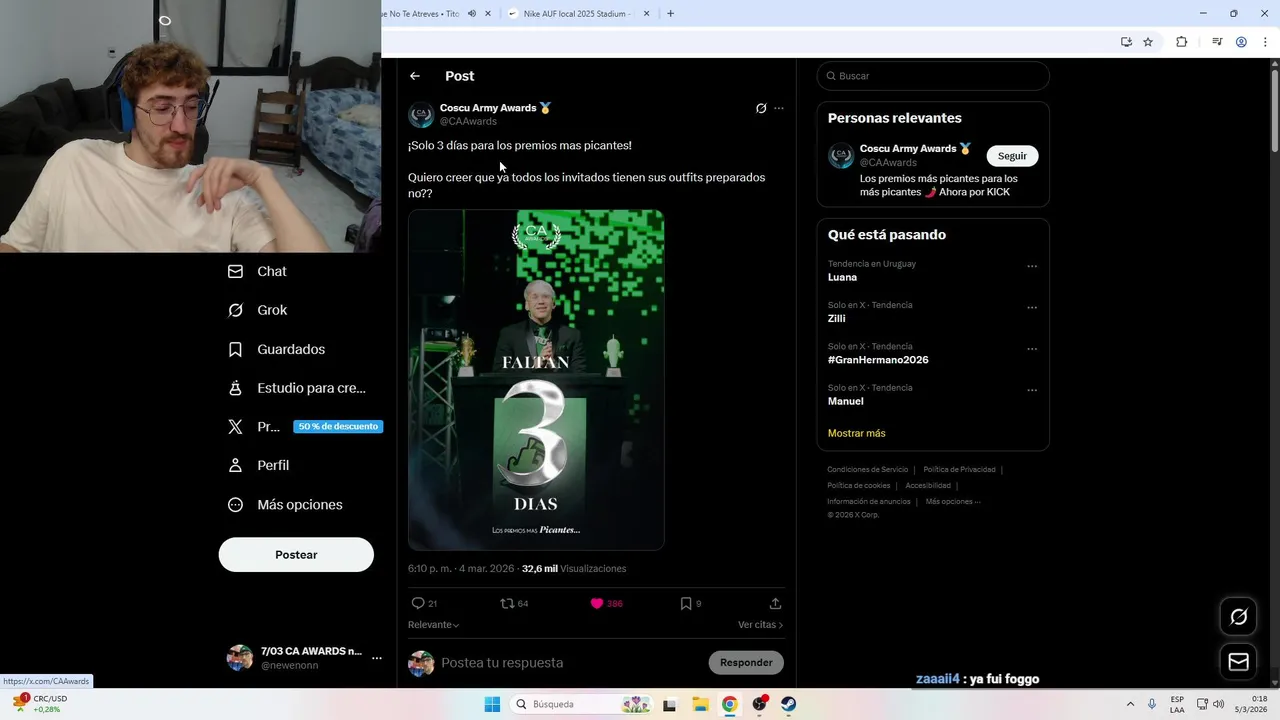The height and width of the screenshot is (720, 1280).
Task: Open Guardados in the sidebar
Action: [x=276, y=349]
